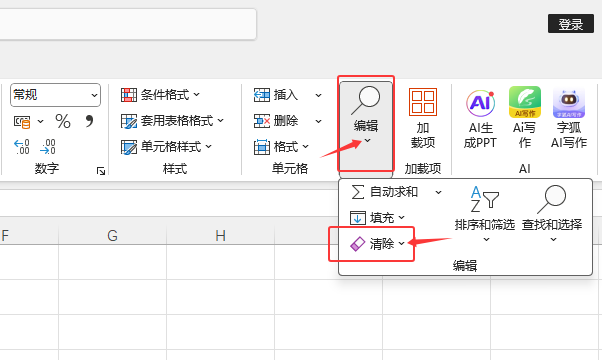Launch the Ai写作 add-in
Screen dimensions: 602x360
524,117
